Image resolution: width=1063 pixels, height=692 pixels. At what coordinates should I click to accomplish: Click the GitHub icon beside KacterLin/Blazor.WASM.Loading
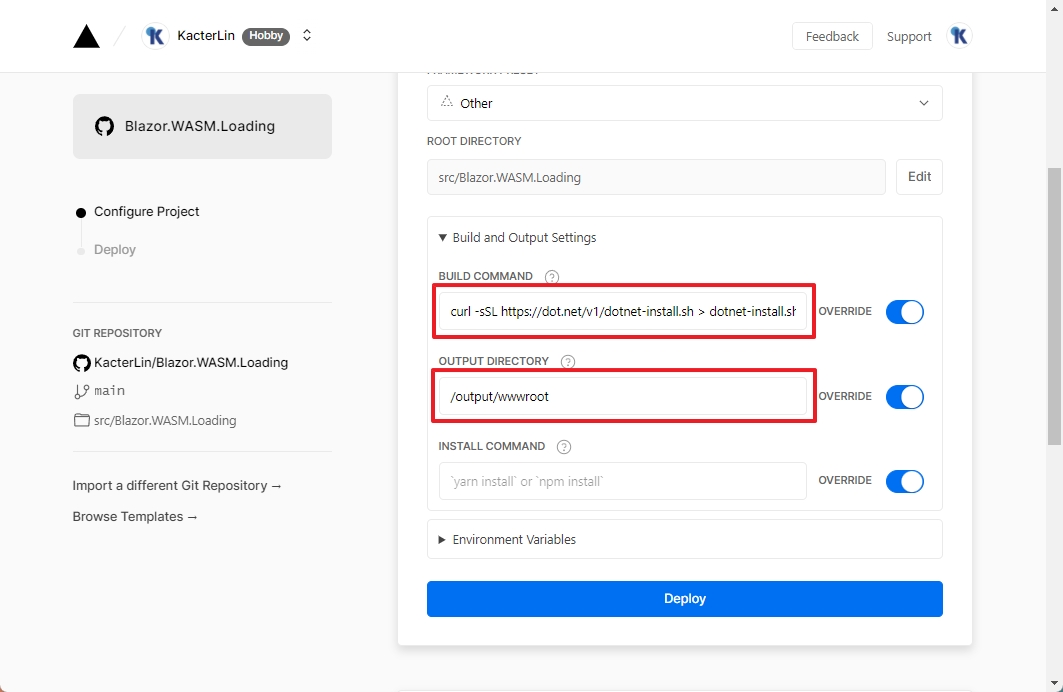tap(81, 363)
